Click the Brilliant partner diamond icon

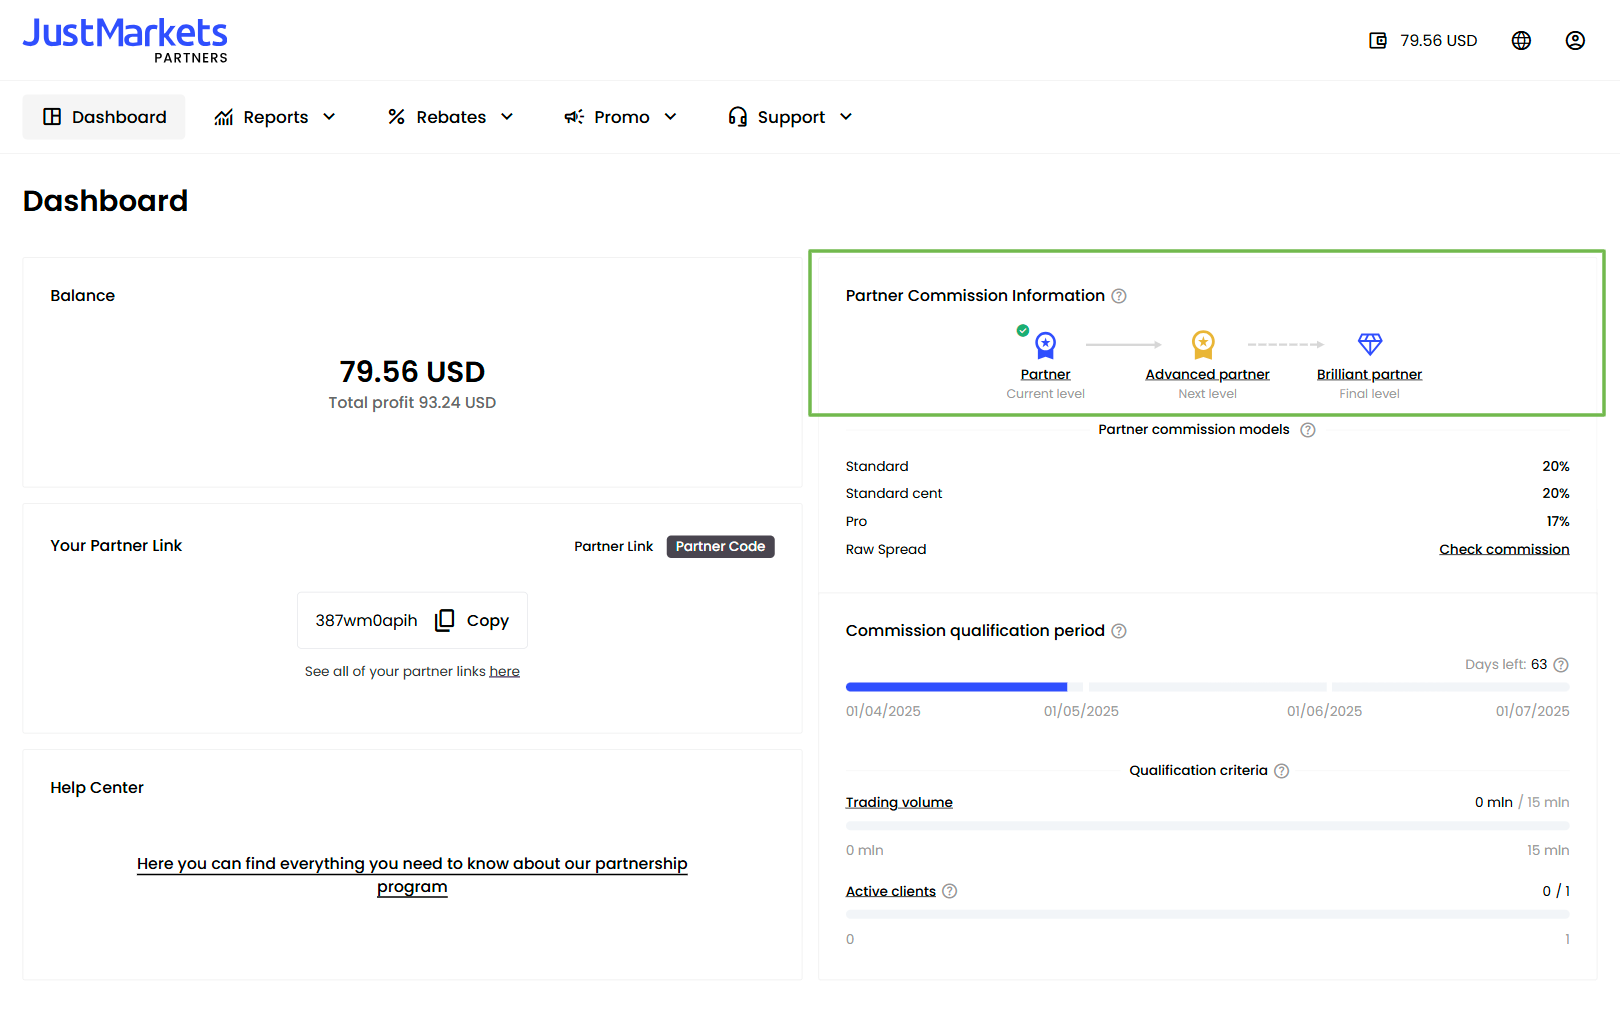[x=1370, y=344]
